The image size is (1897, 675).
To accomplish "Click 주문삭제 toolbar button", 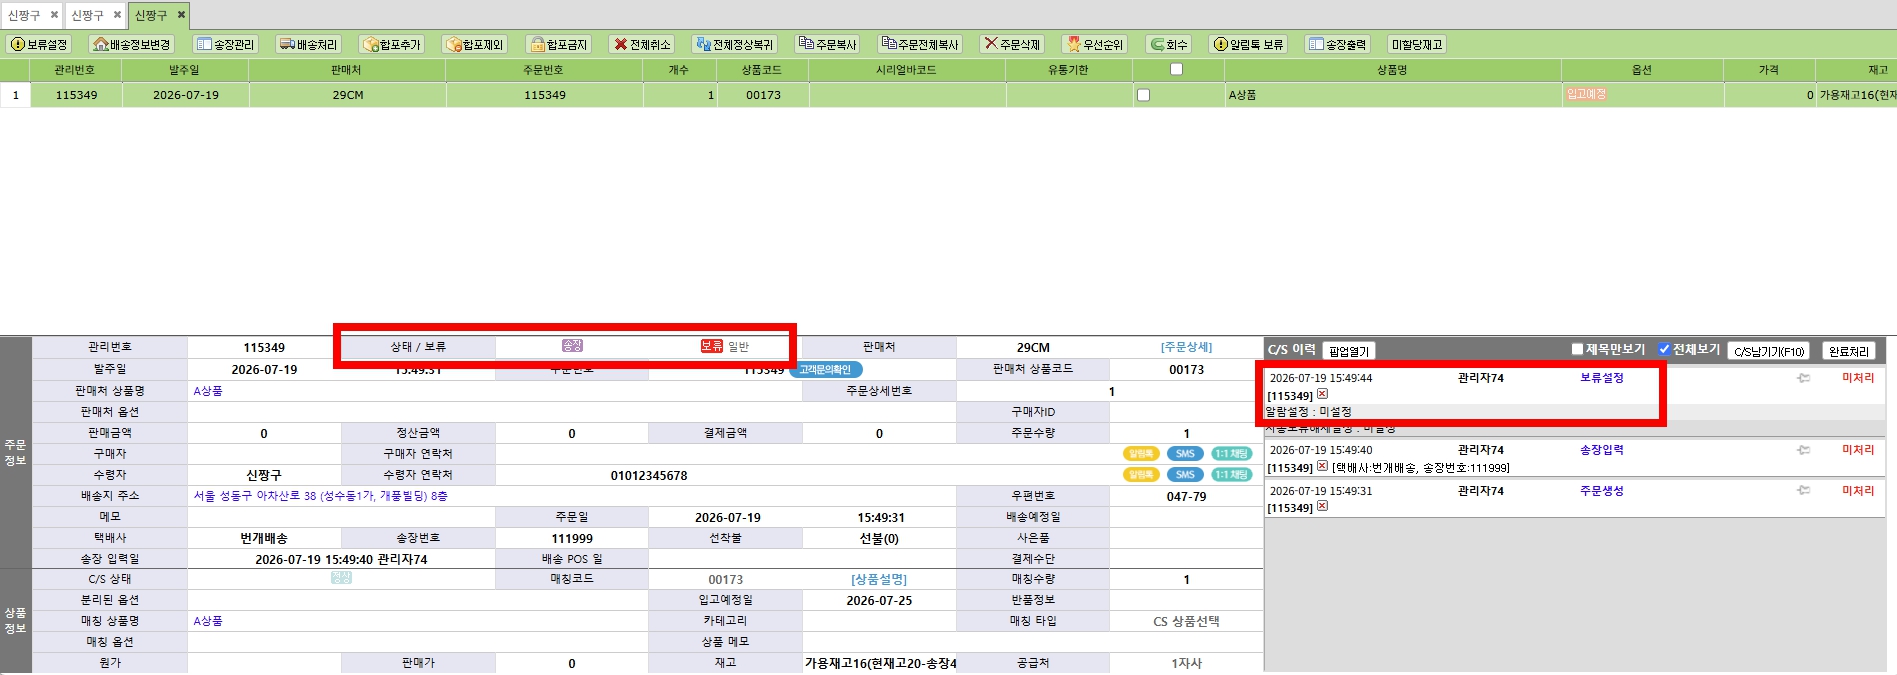I will coord(1011,44).
